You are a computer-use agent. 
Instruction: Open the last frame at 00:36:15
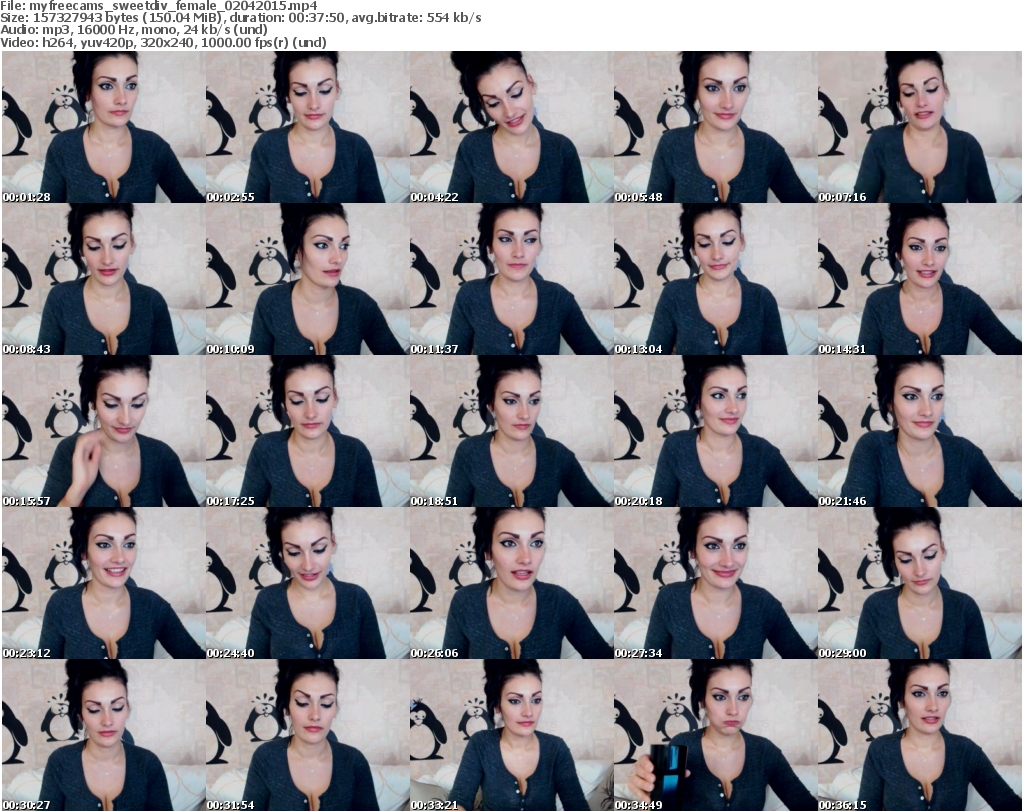[920, 735]
